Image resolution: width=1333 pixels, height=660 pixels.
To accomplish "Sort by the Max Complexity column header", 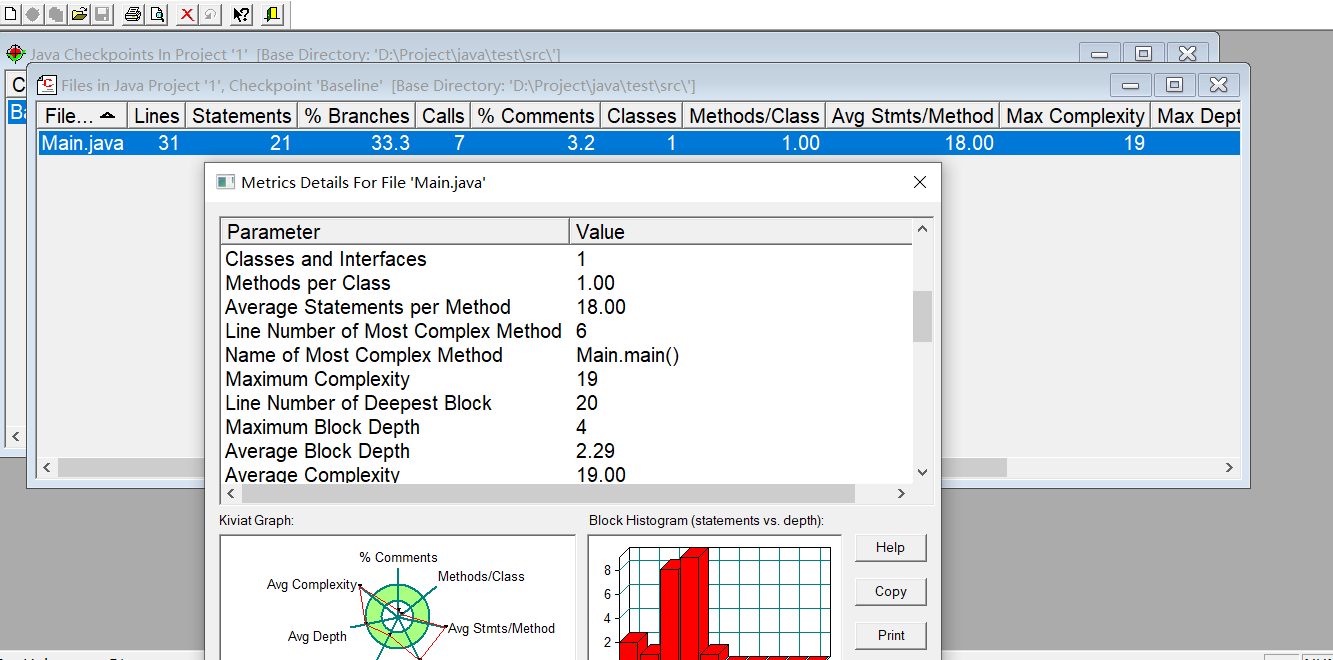I will tap(1075, 116).
